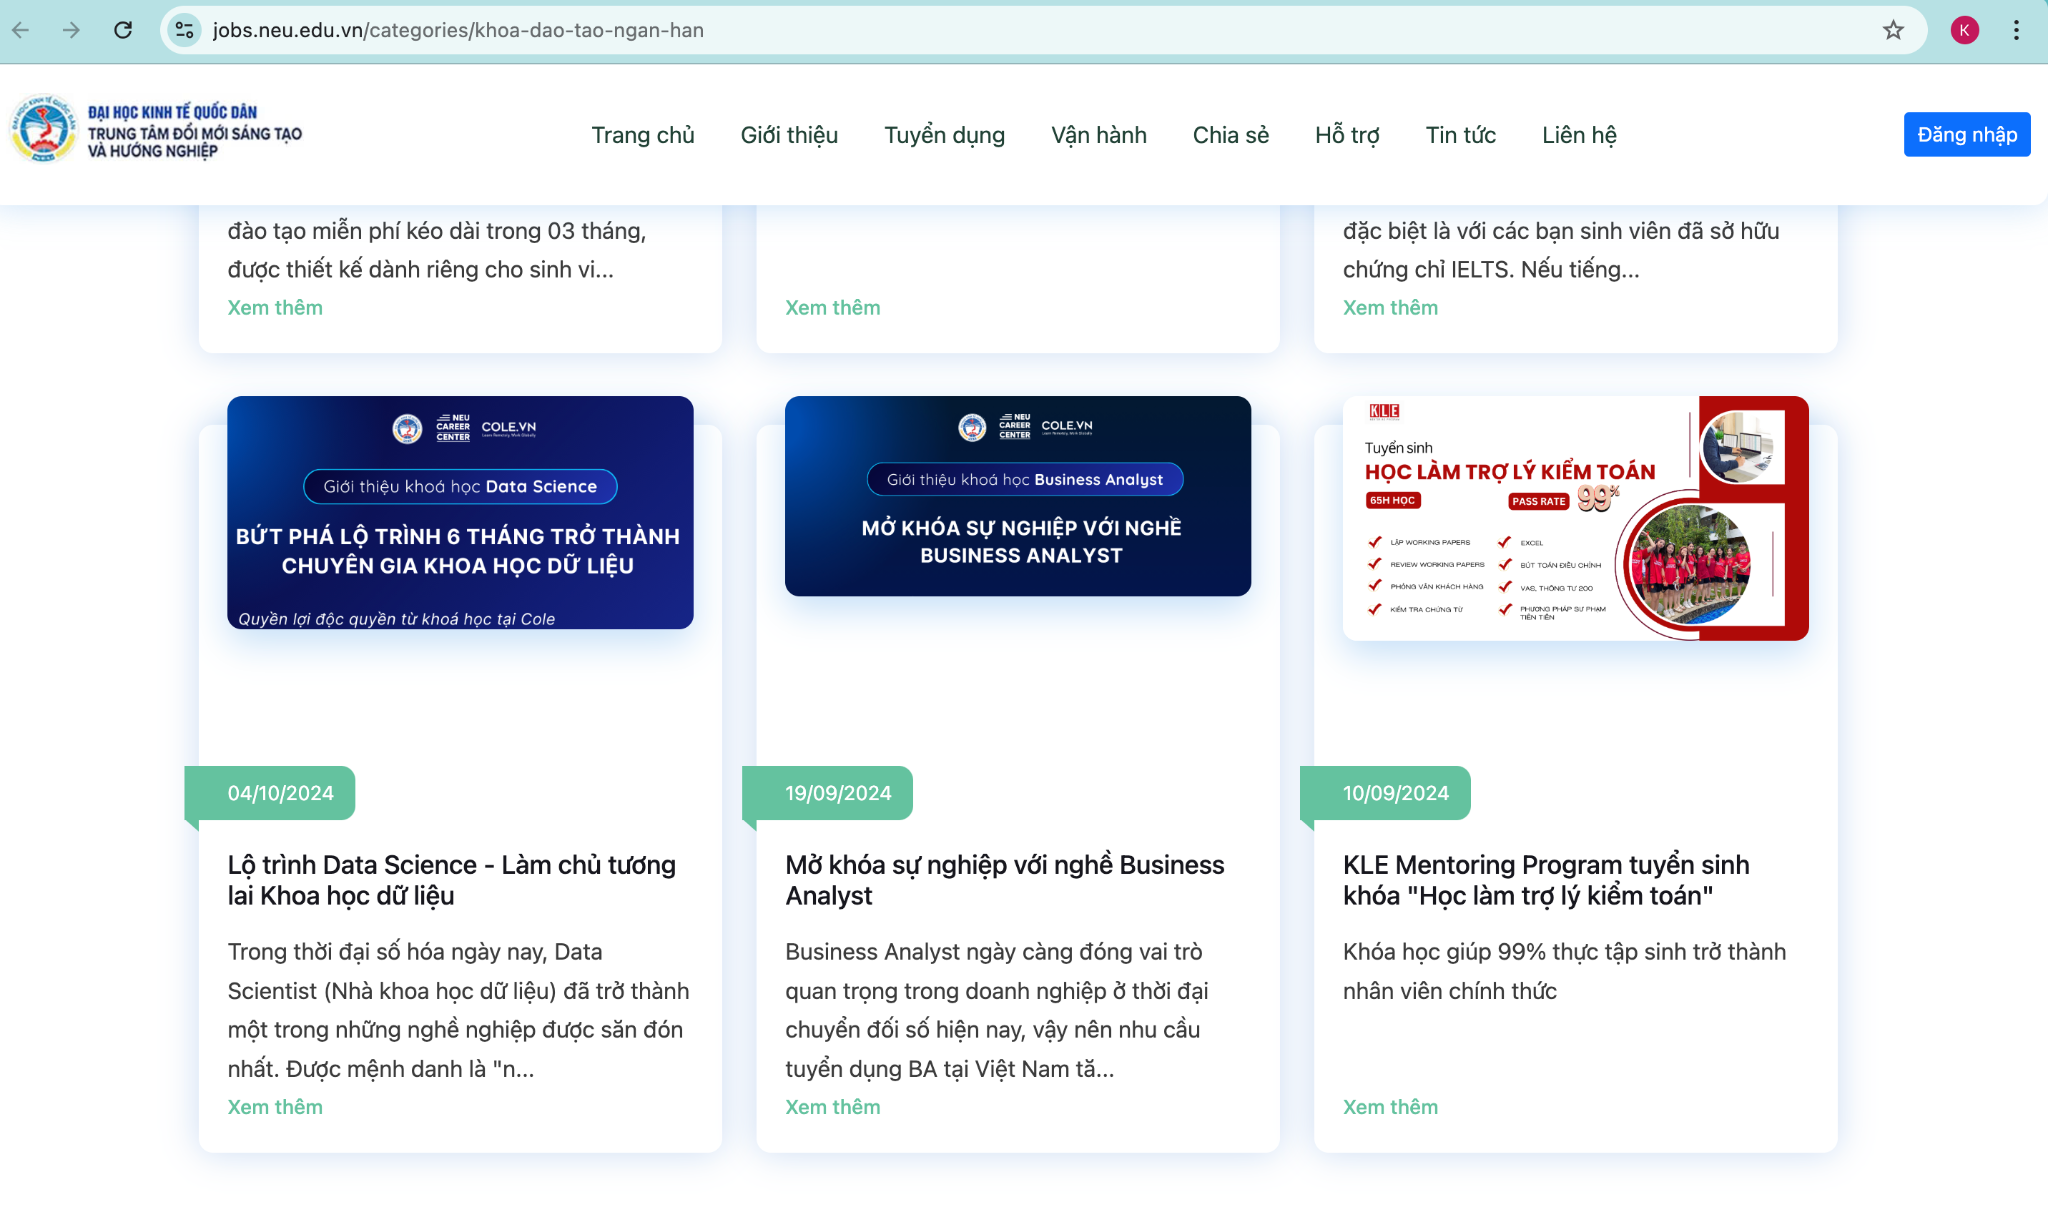Click the KLE kiểm toán banner image

[1575, 518]
